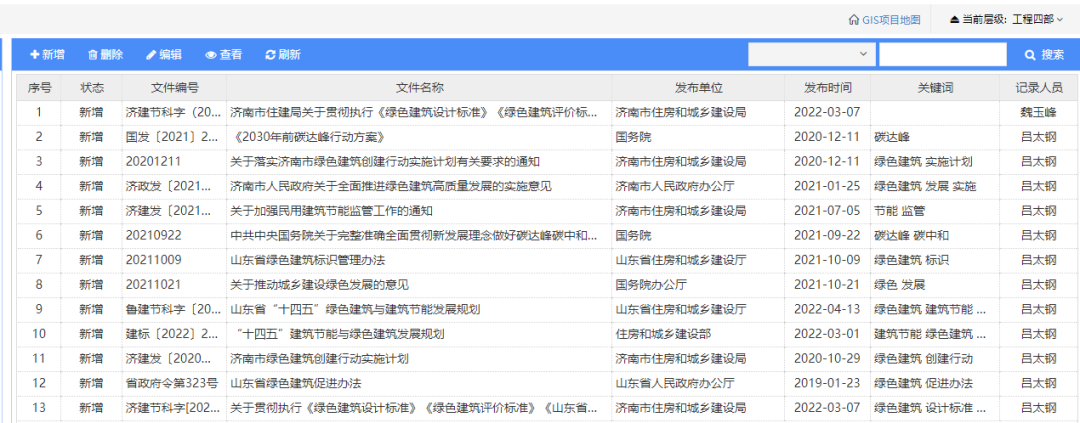Click the 新增 (add) plus icon
The image size is (1080, 423).
coord(34,55)
